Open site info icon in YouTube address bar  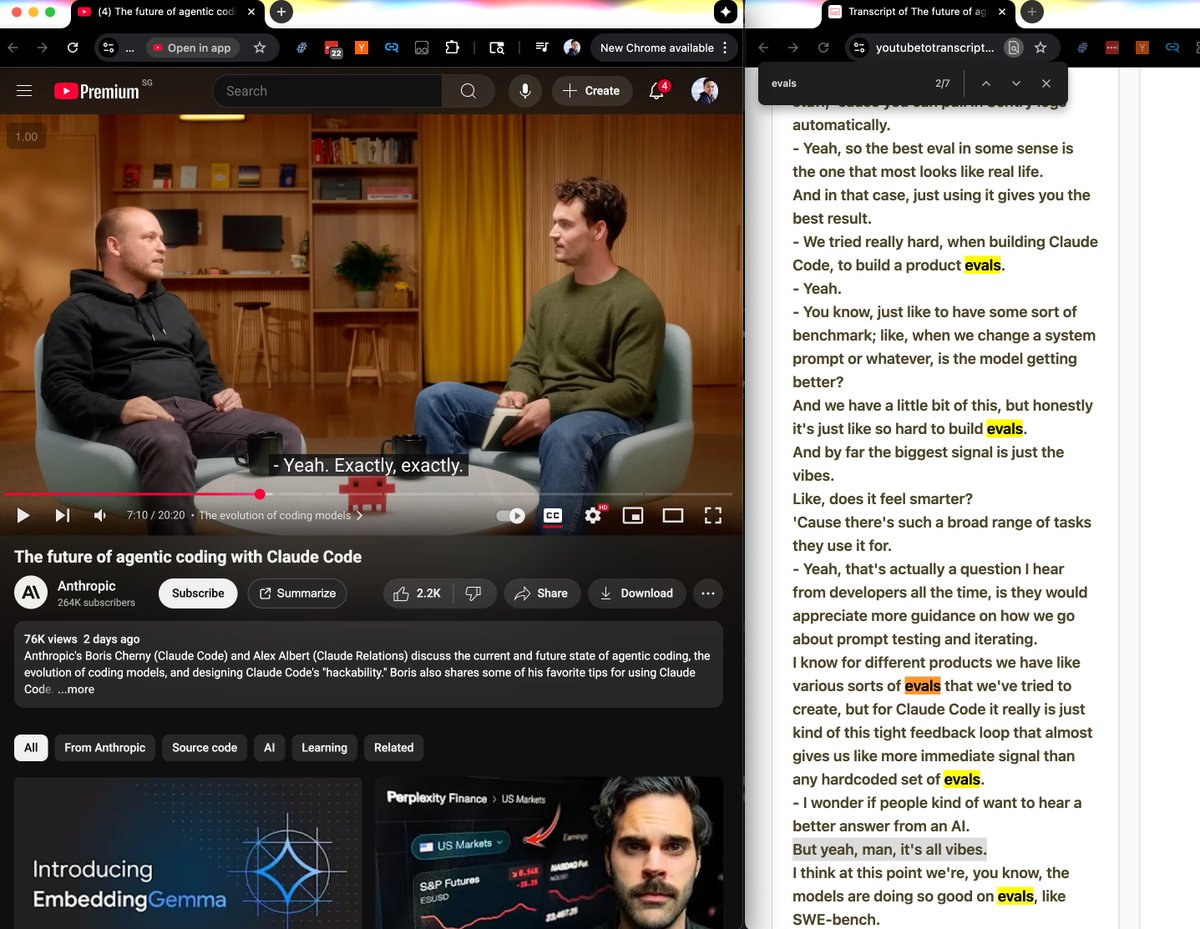(x=109, y=47)
